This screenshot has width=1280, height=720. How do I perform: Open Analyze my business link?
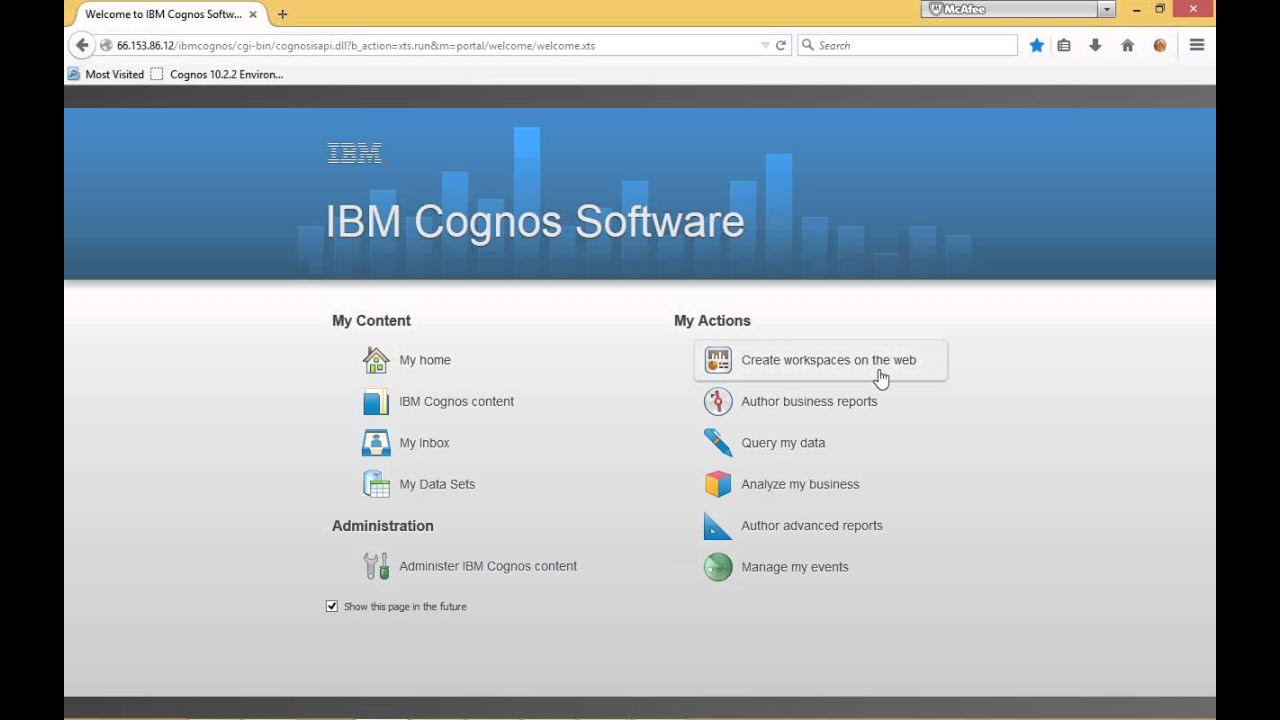[x=800, y=484]
